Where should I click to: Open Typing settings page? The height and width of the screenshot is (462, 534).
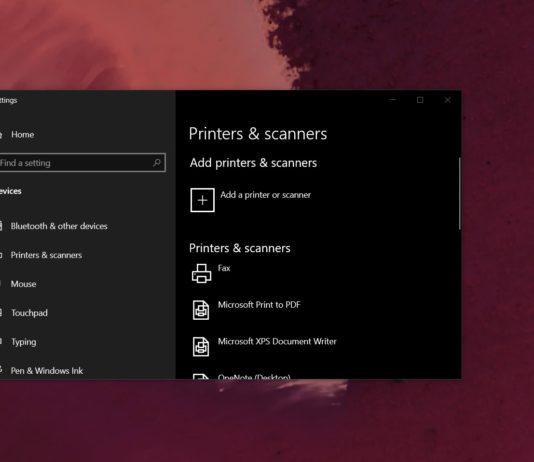[23, 342]
